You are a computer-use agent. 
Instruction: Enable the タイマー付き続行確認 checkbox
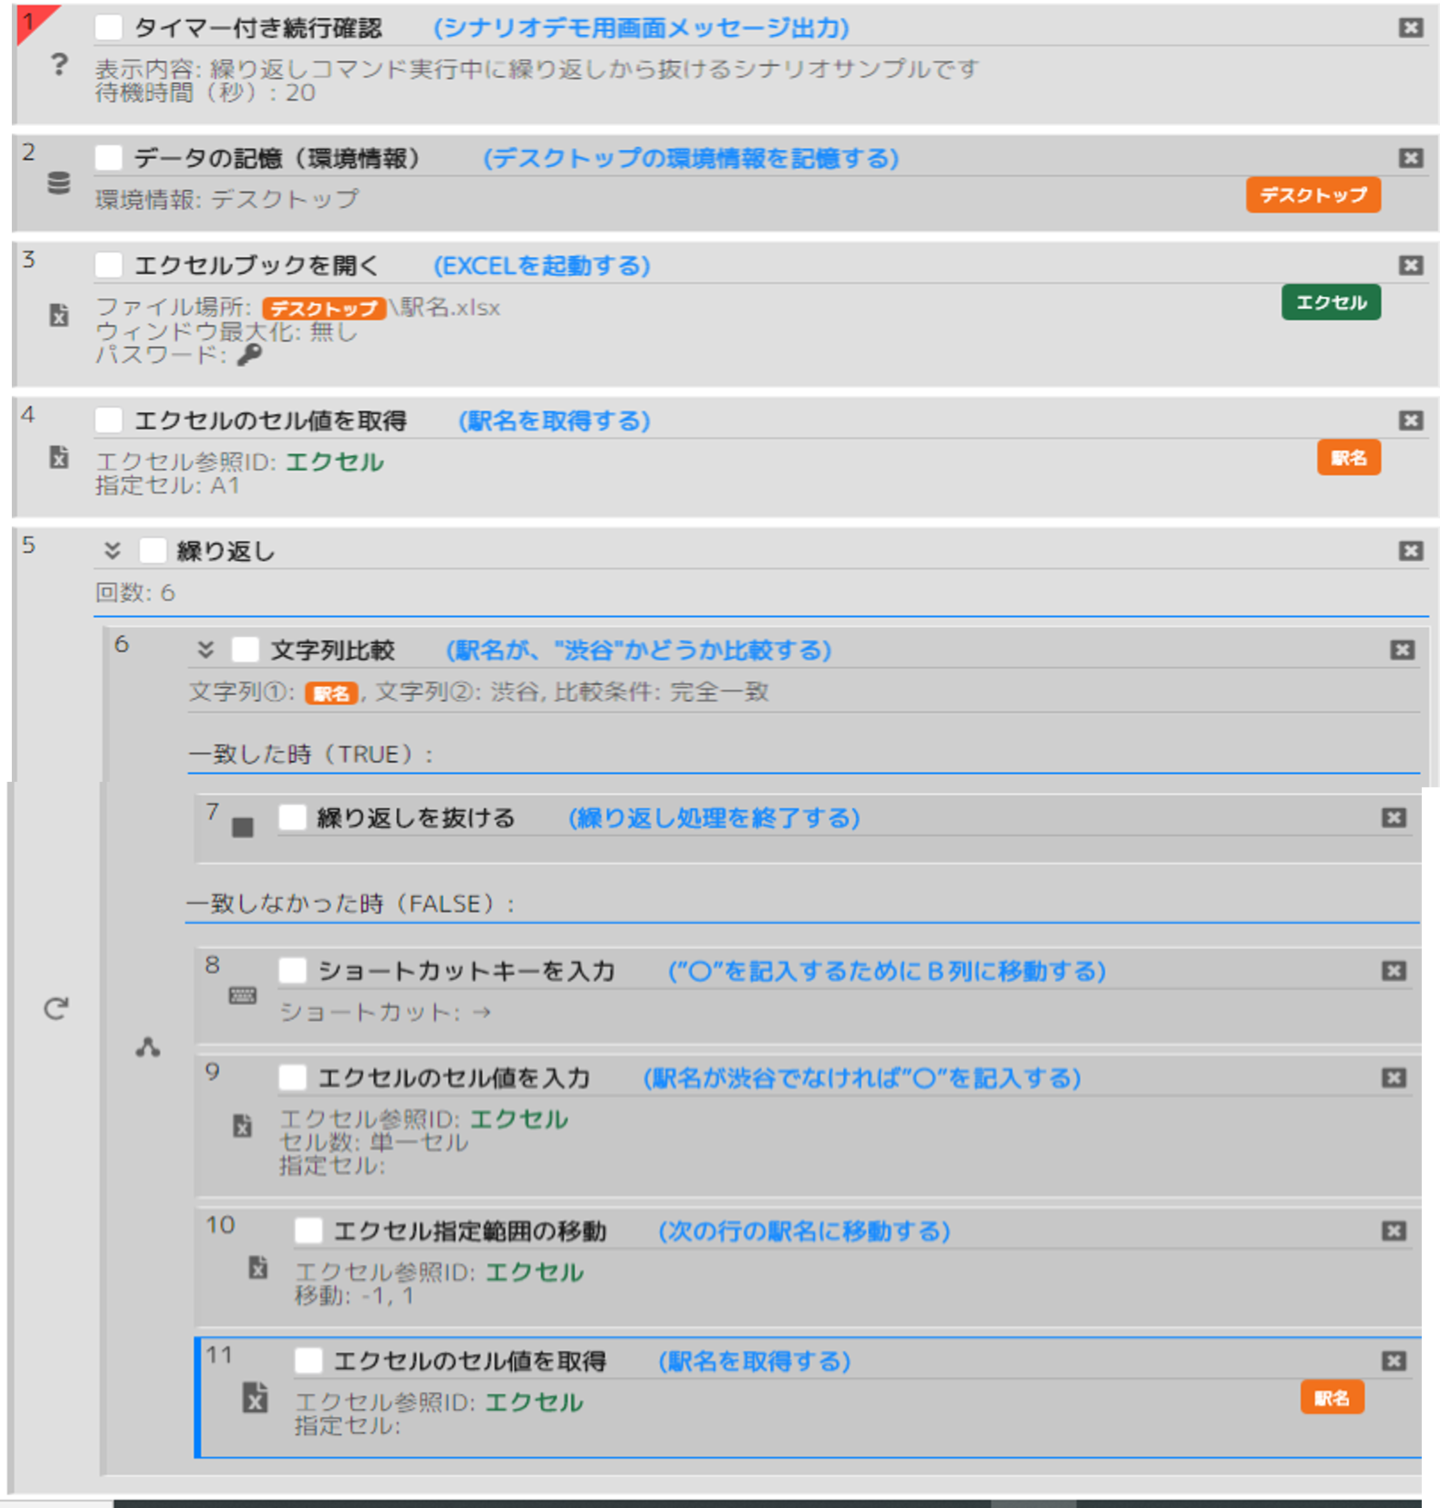(x=109, y=28)
